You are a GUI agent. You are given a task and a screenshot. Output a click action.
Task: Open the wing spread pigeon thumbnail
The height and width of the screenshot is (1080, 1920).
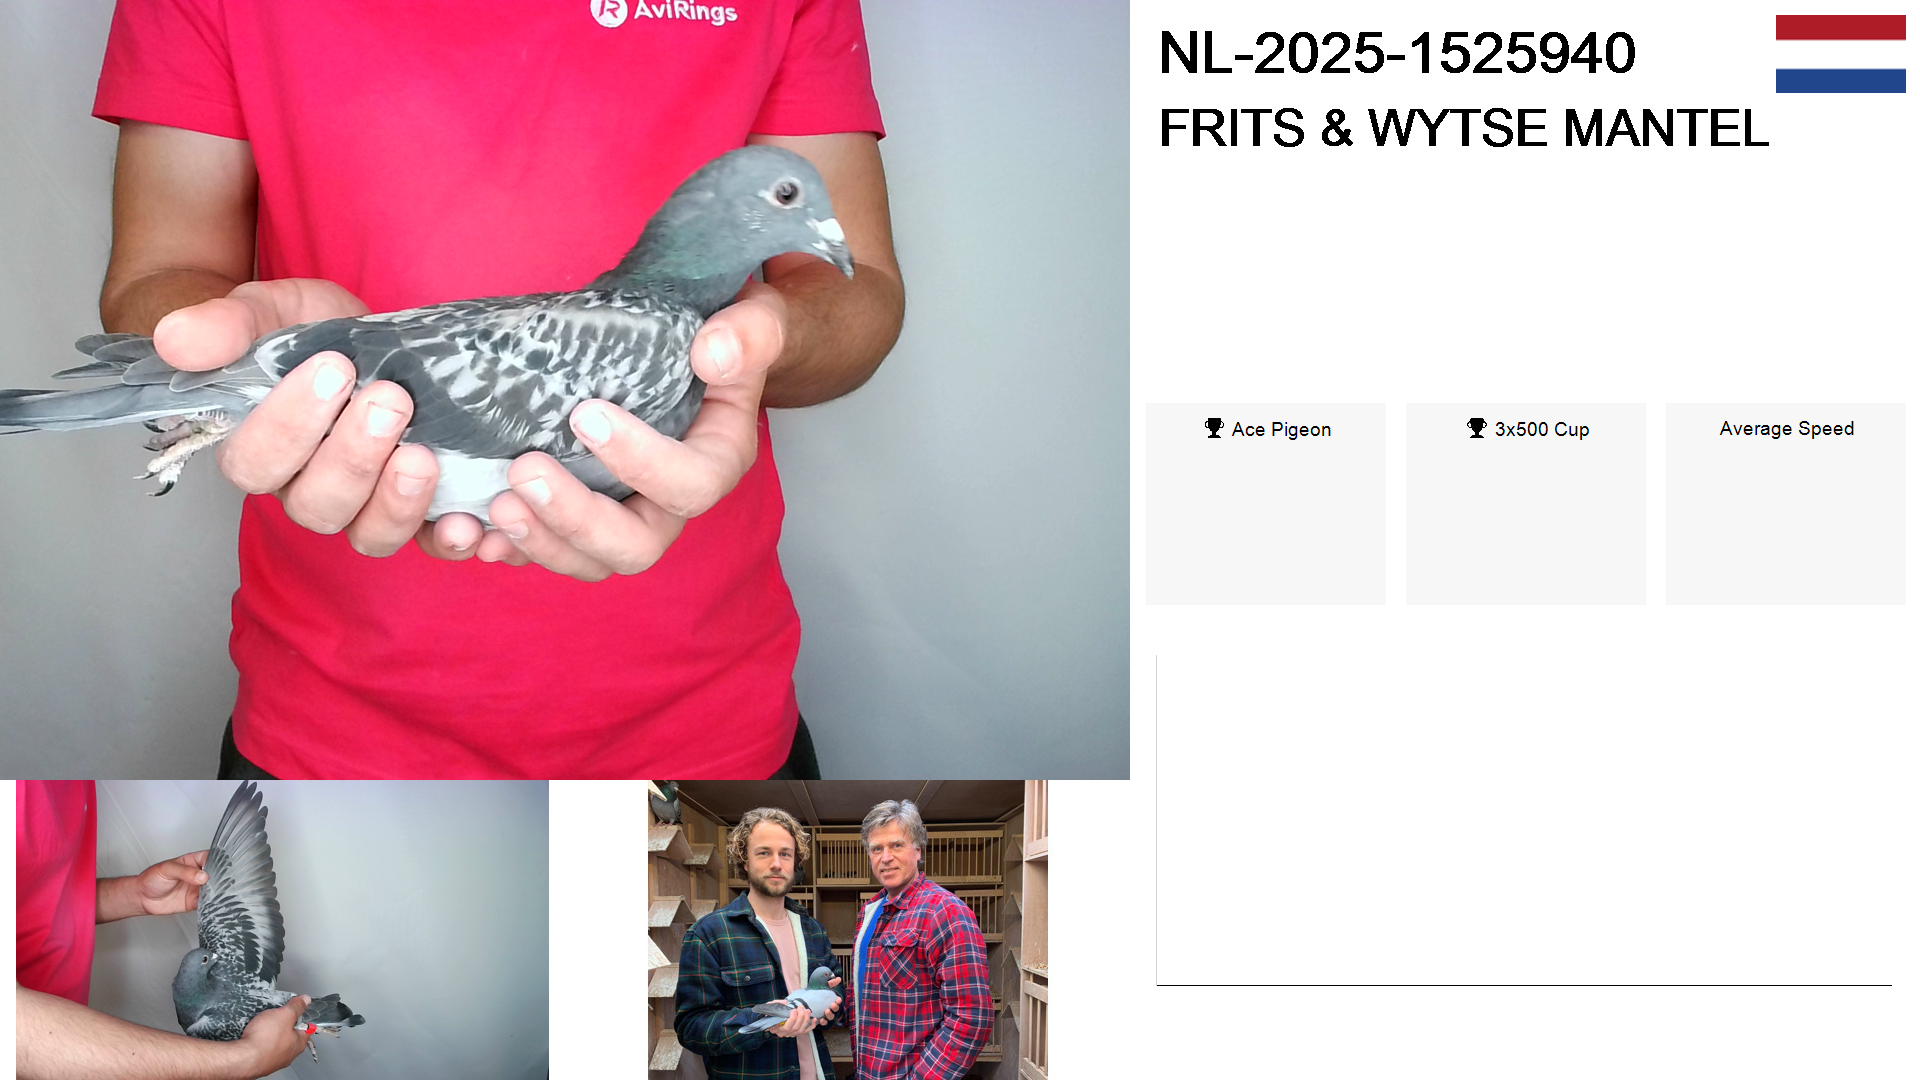(282, 930)
